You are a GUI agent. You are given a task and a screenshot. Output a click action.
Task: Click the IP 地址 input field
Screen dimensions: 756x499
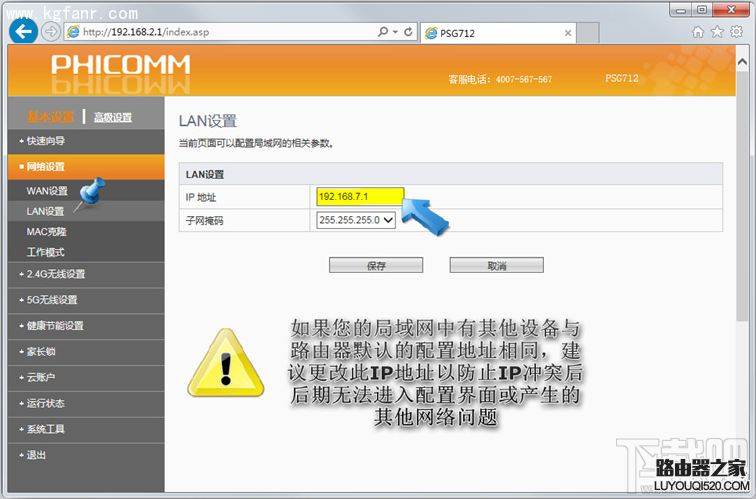click(x=360, y=197)
